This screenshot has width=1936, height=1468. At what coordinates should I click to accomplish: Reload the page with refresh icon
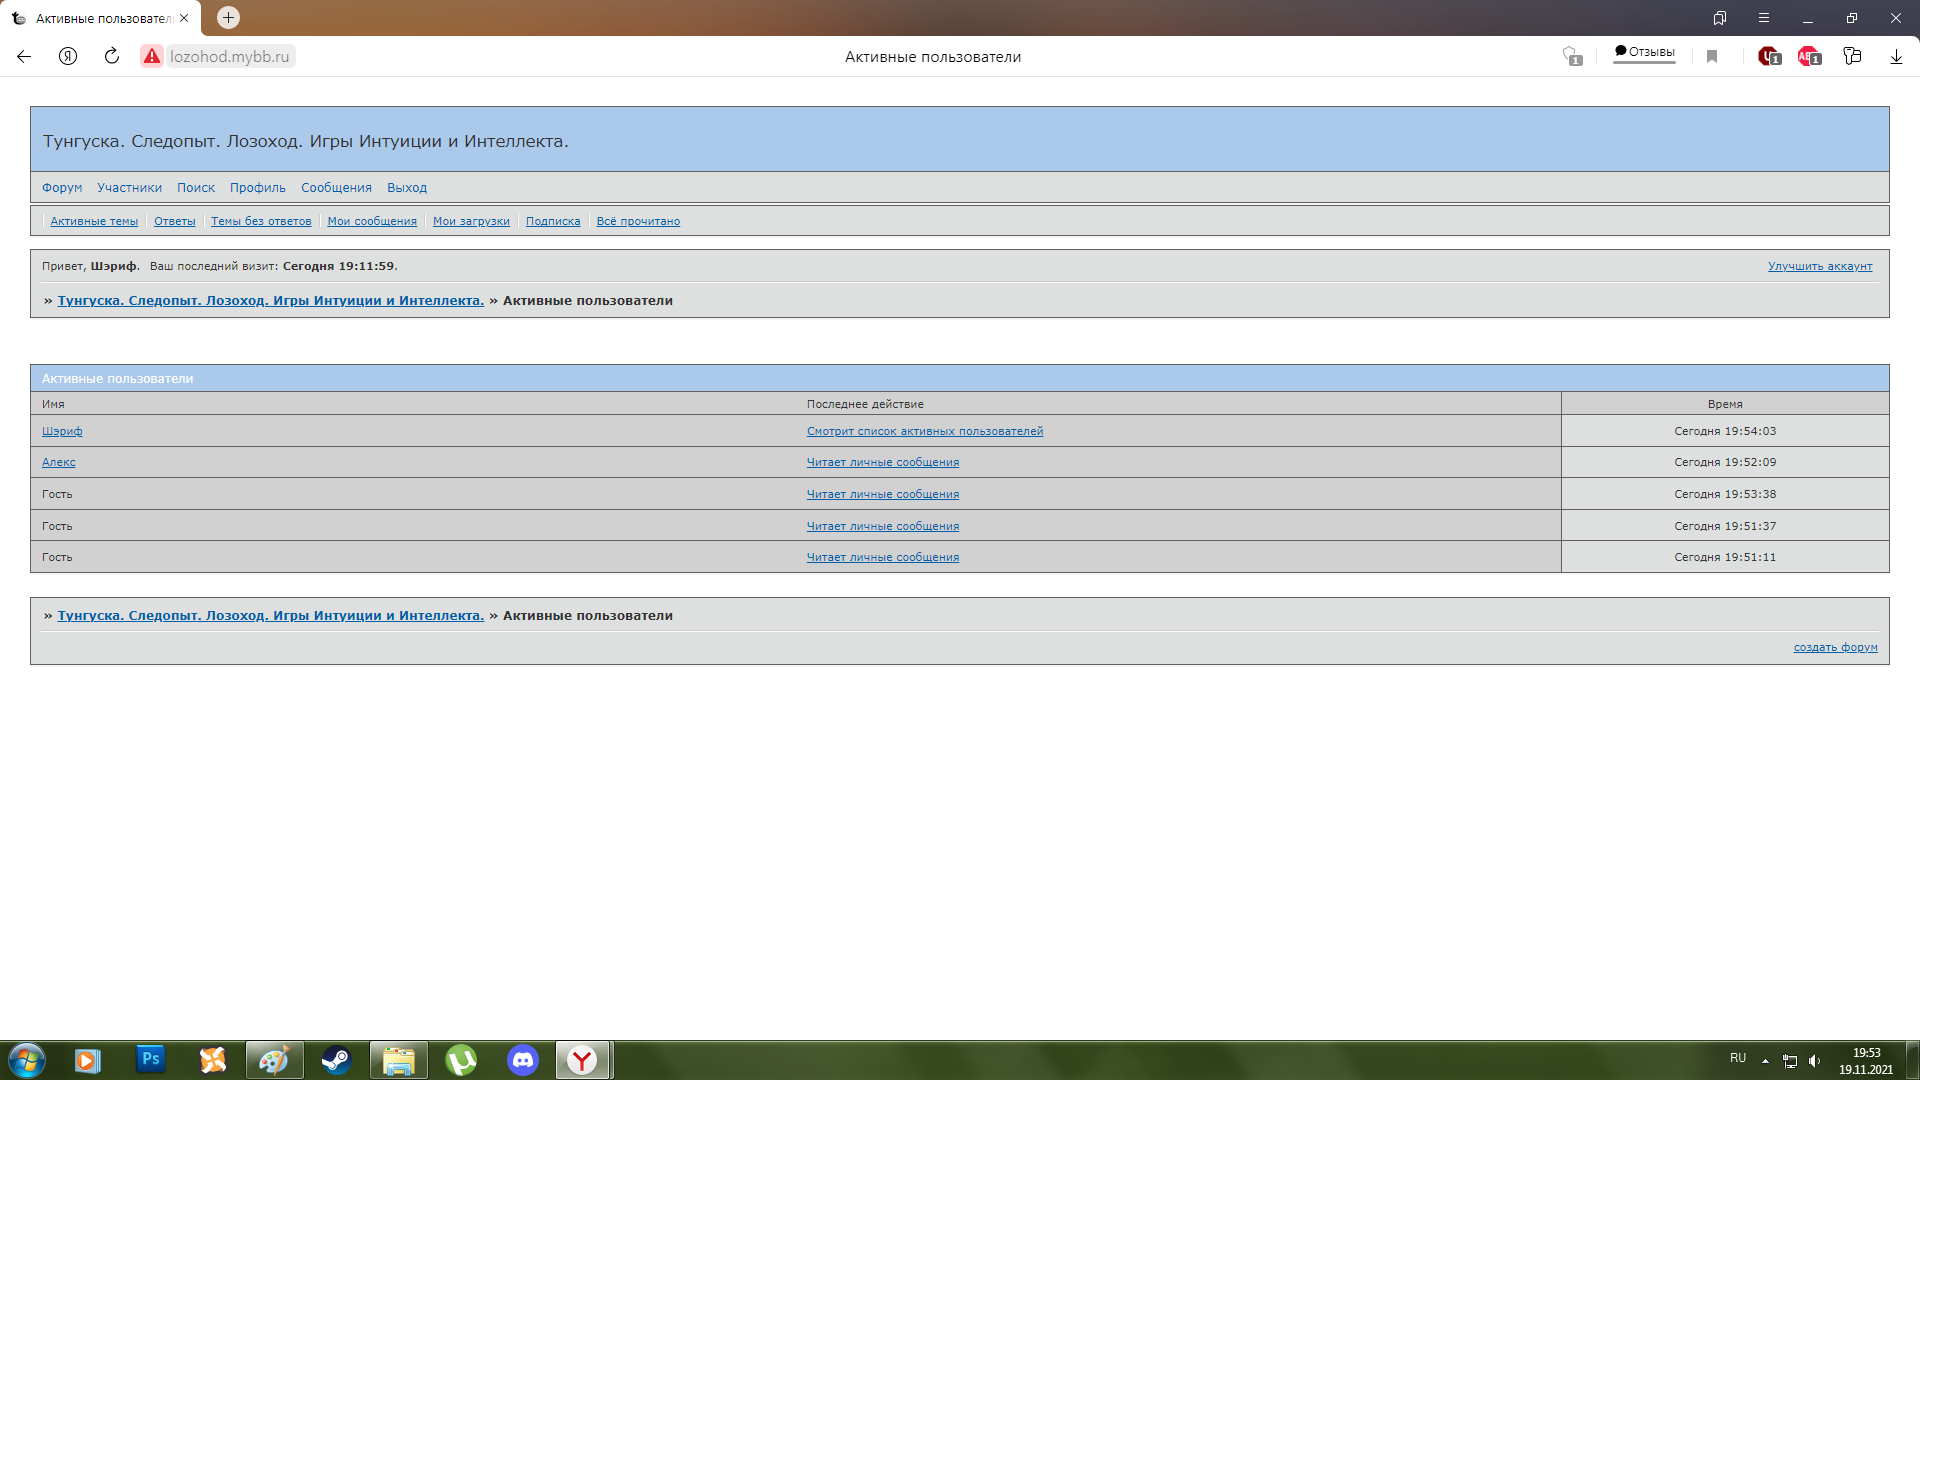click(112, 57)
